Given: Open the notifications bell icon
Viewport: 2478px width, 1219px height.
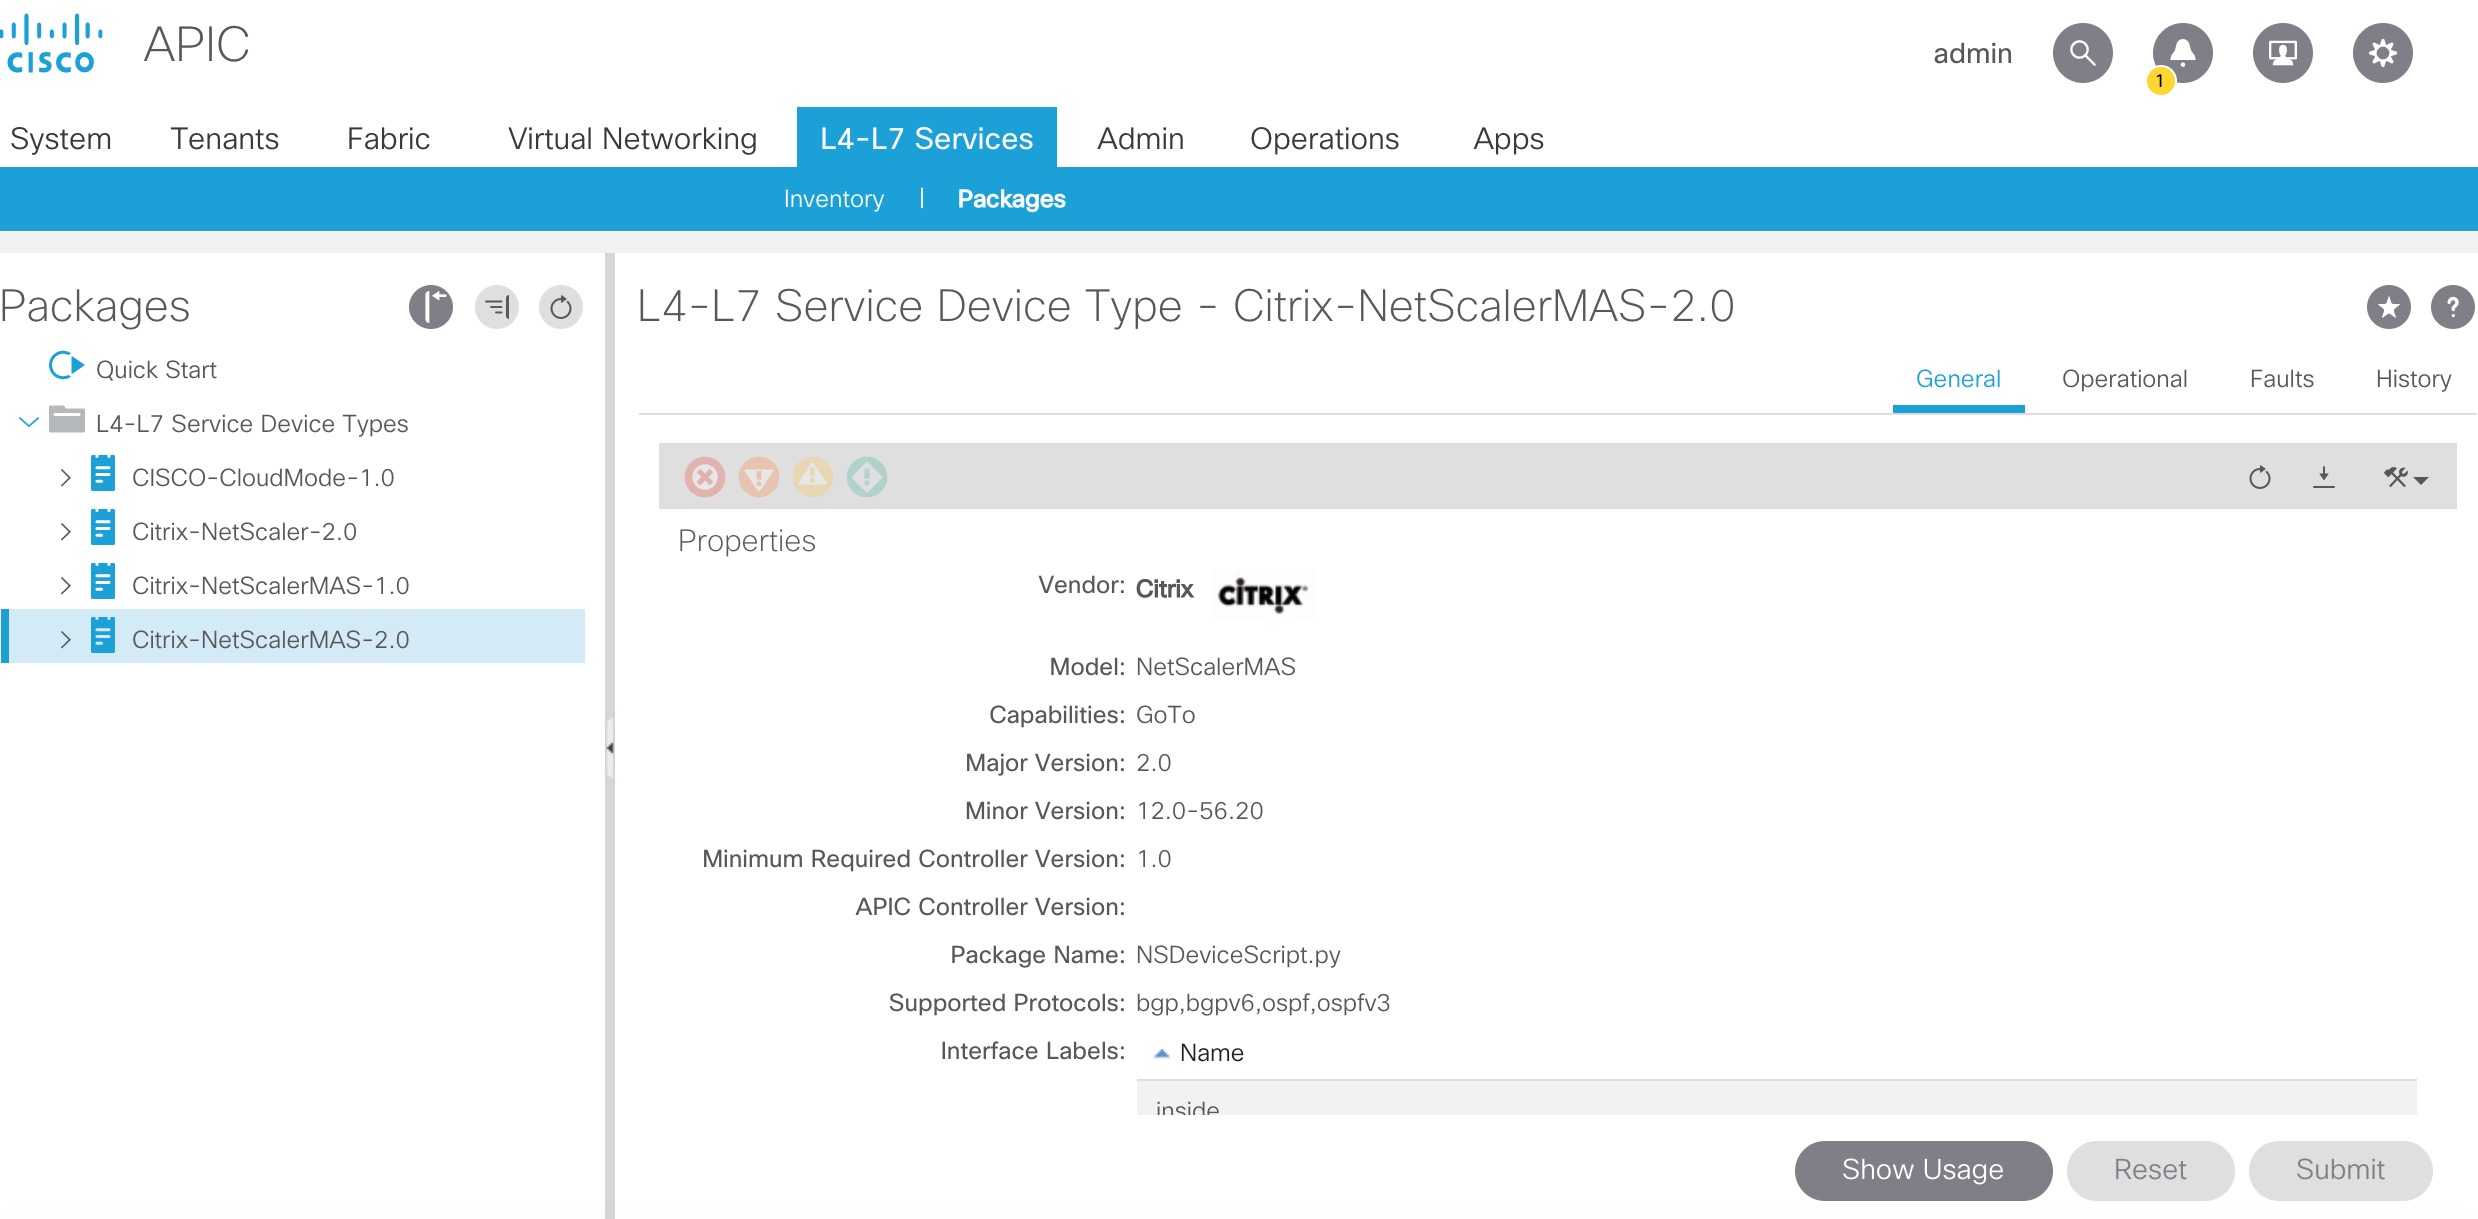Looking at the screenshot, I should pyautogui.click(x=2182, y=53).
